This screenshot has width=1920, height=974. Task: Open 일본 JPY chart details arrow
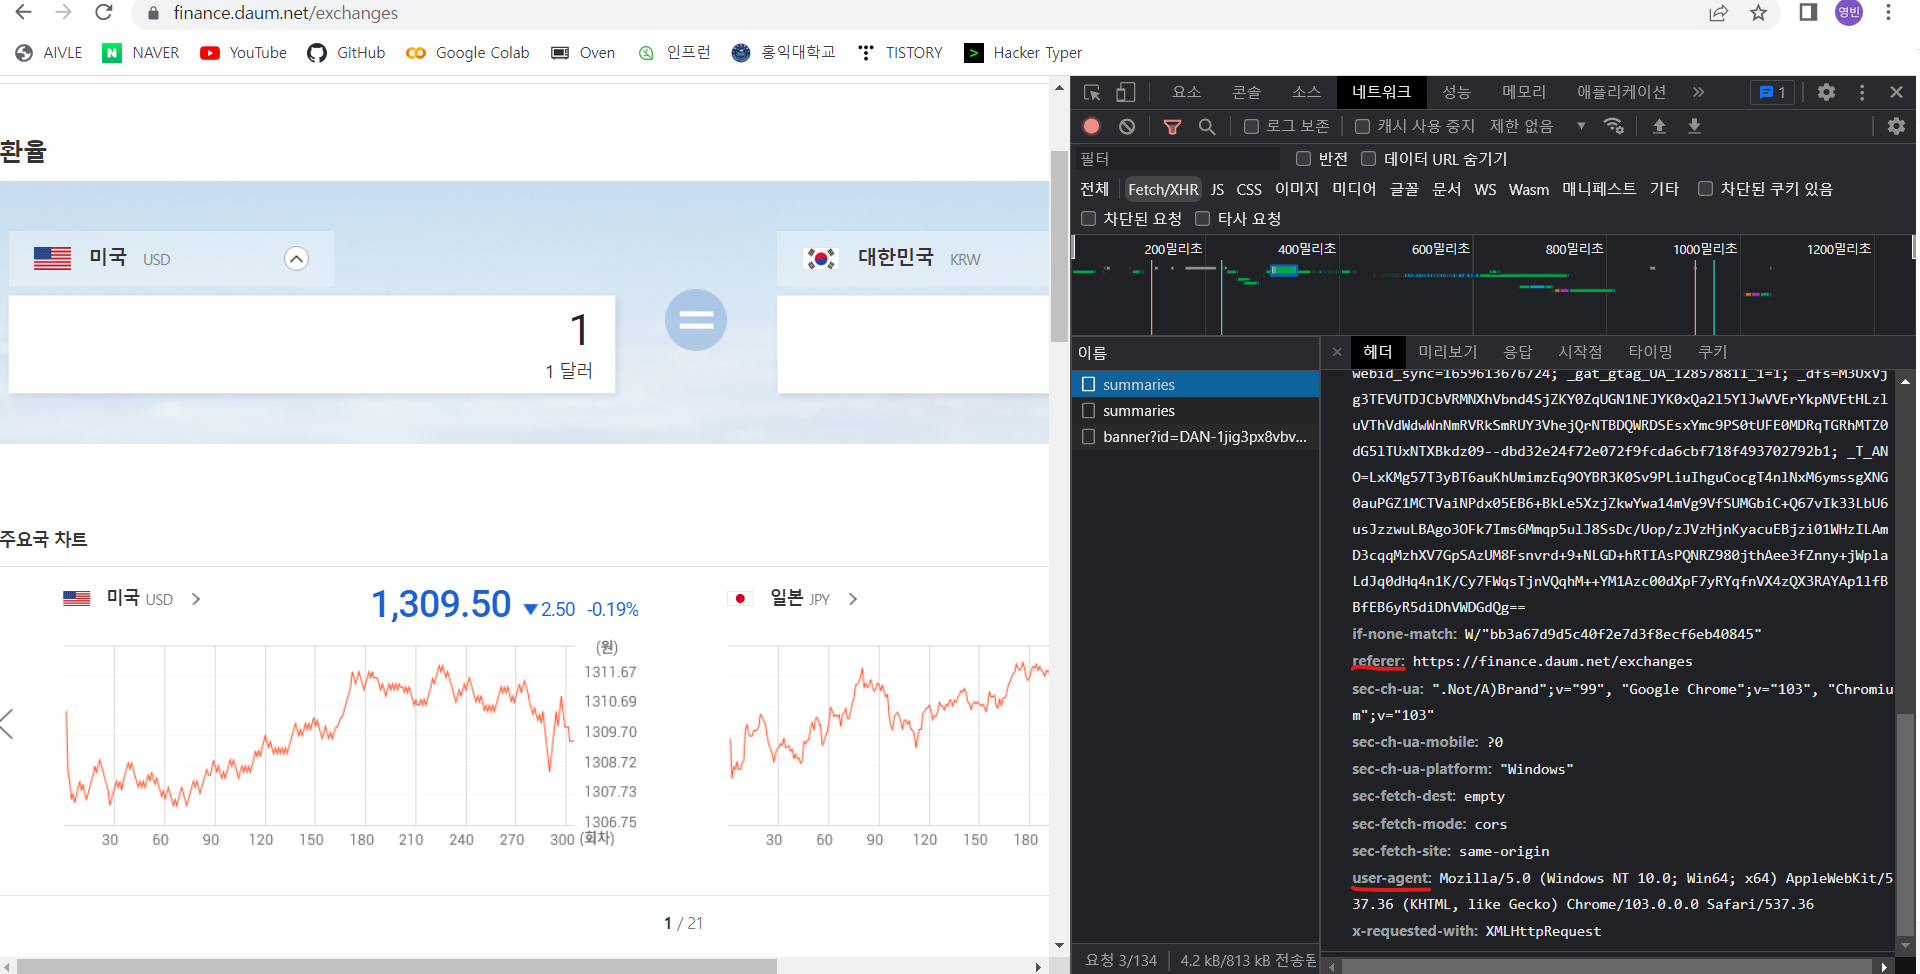[853, 599]
